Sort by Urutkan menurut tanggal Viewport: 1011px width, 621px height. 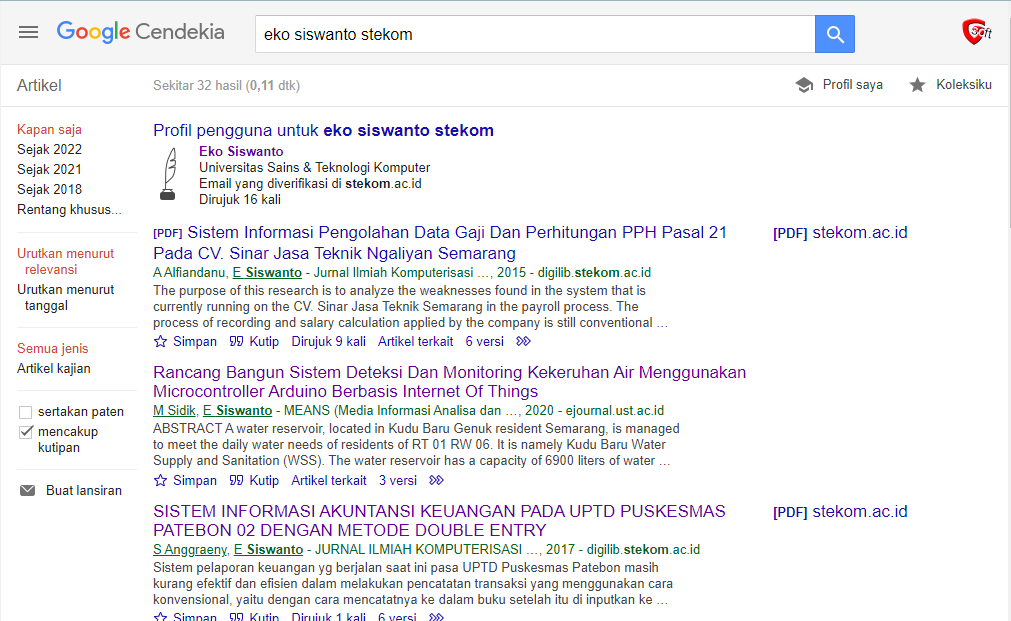click(x=65, y=297)
